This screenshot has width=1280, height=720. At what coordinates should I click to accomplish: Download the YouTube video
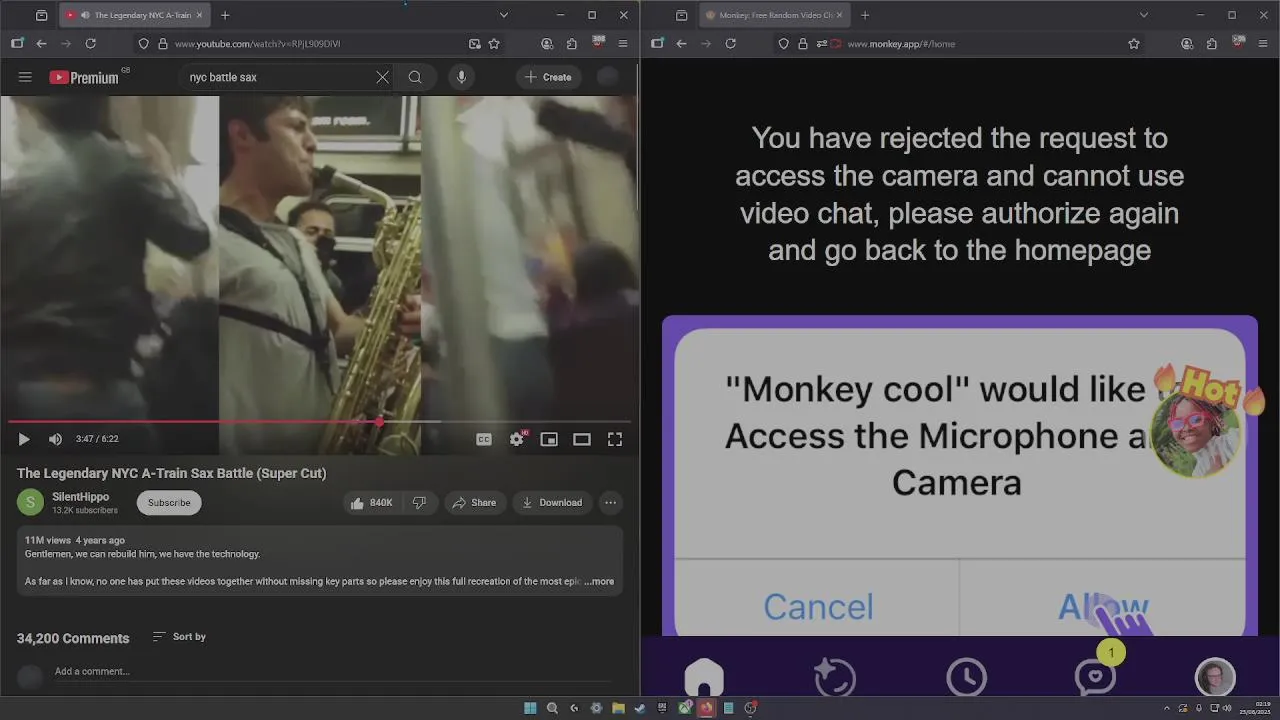[552, 503]
